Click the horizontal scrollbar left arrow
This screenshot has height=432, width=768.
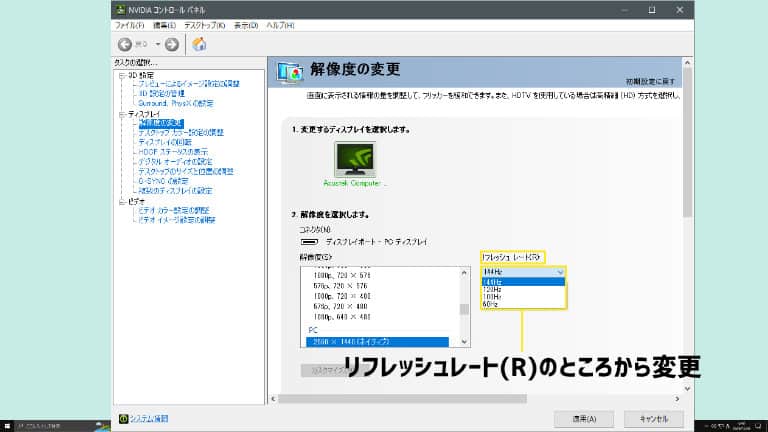(273, 399)
